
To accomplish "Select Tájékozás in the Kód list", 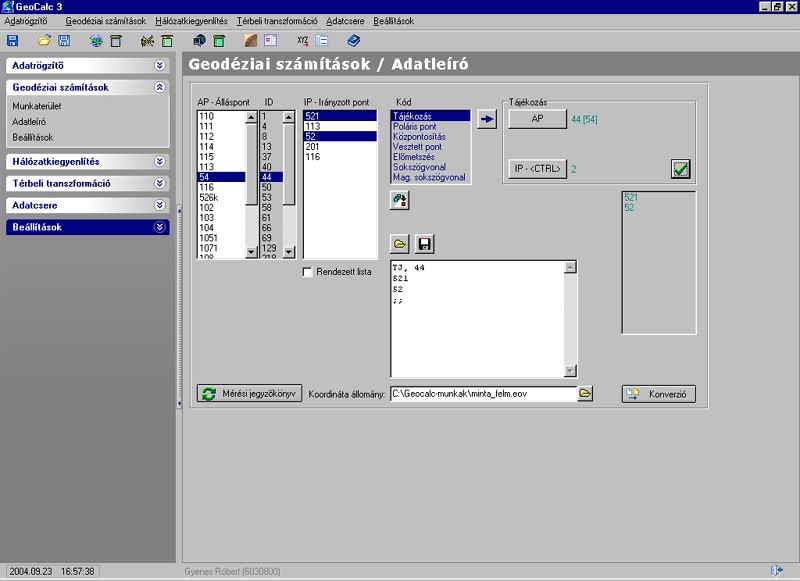I will 430,116.
